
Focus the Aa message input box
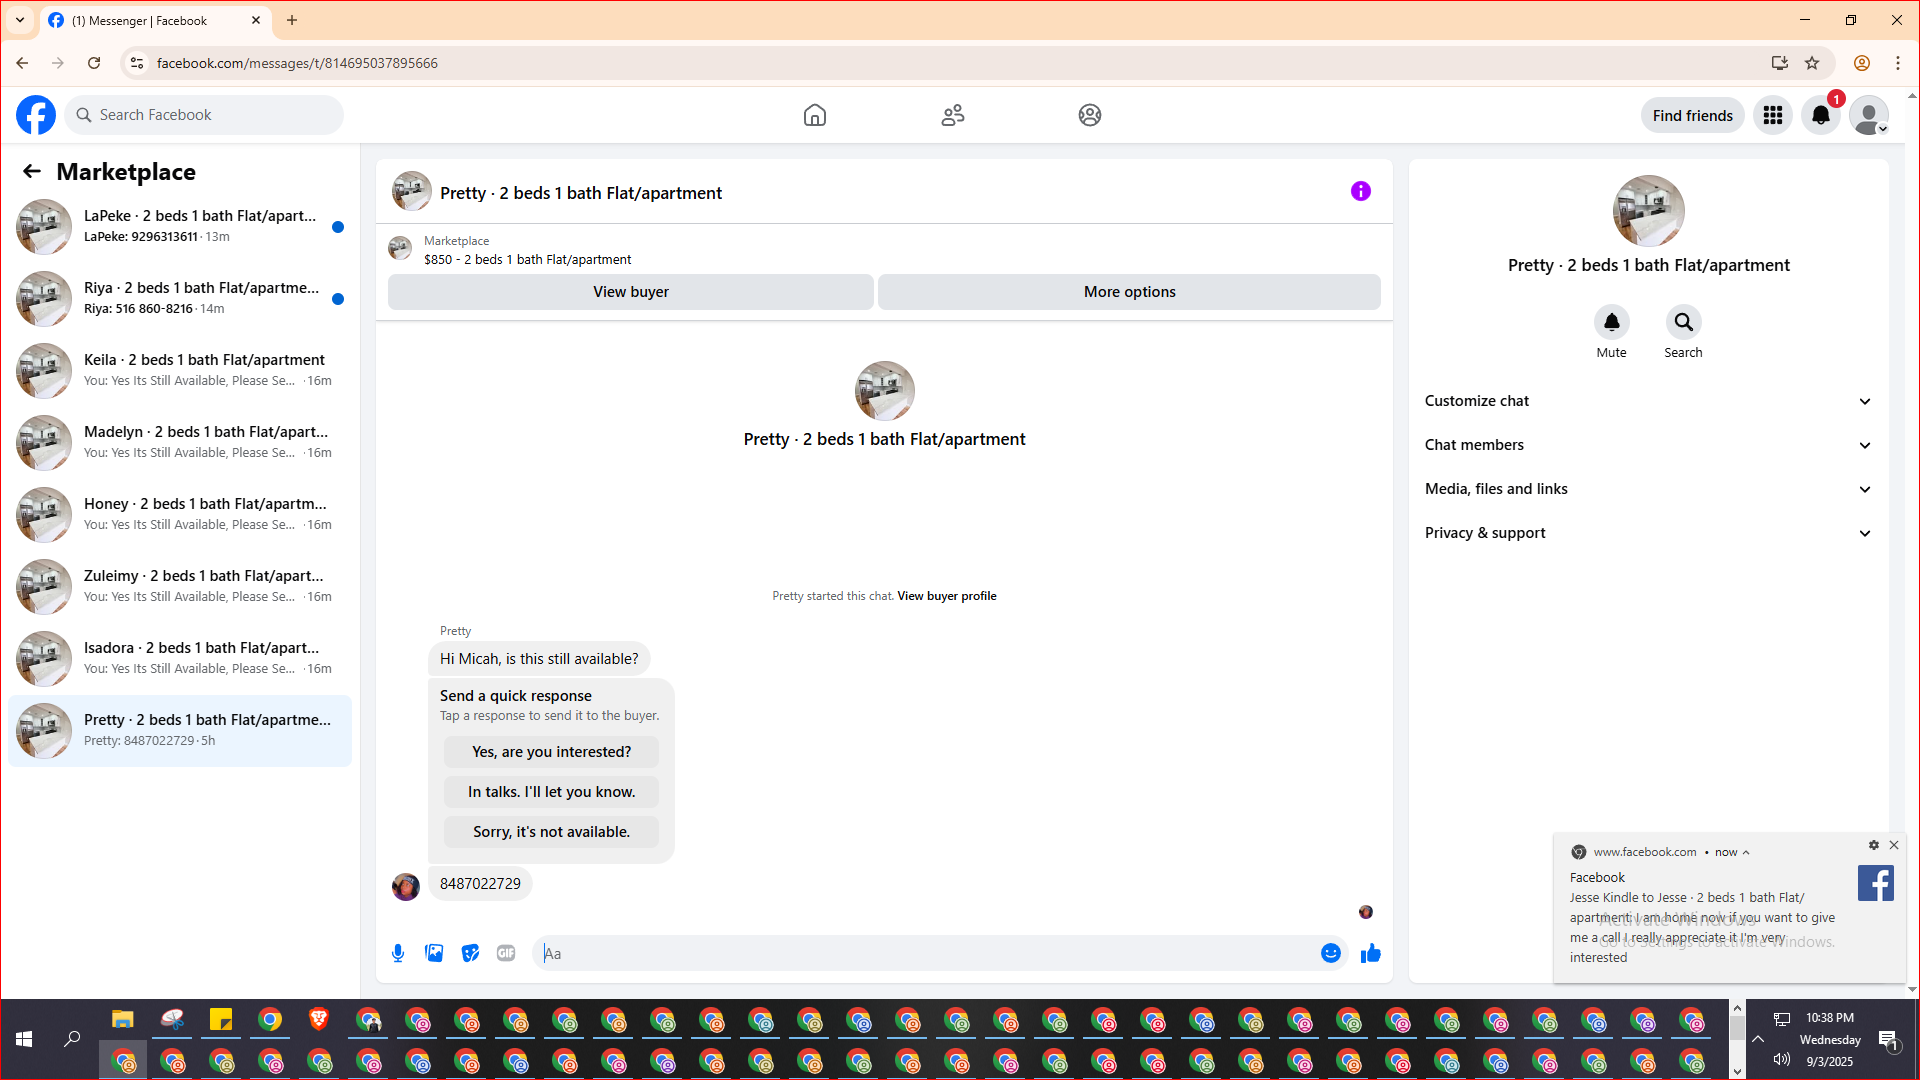pyautogui.click(x=925, y=953)
